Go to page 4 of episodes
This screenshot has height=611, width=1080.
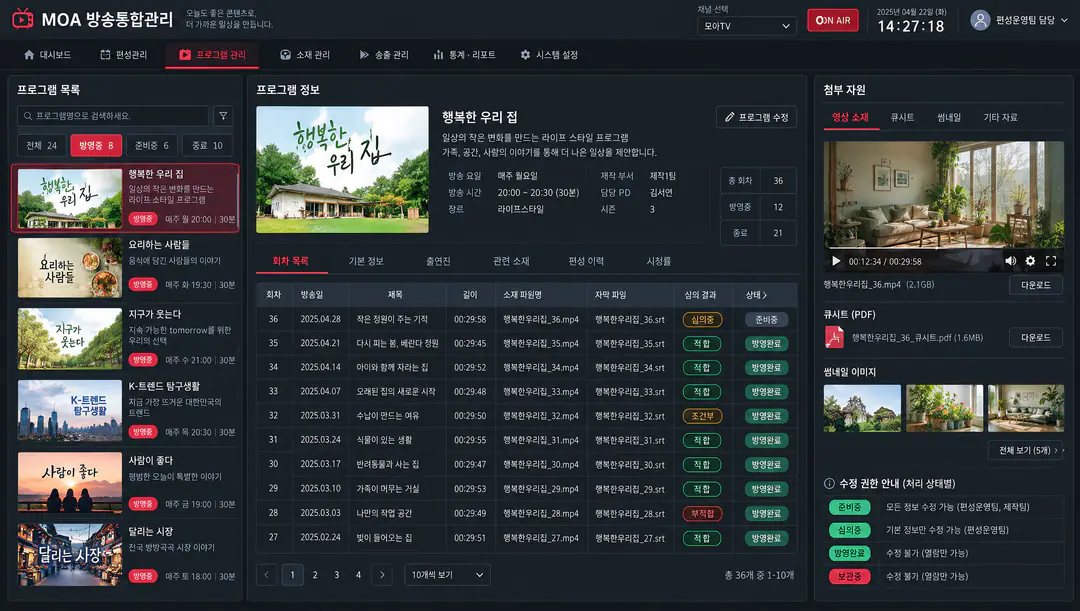click(x=358, y=574)
